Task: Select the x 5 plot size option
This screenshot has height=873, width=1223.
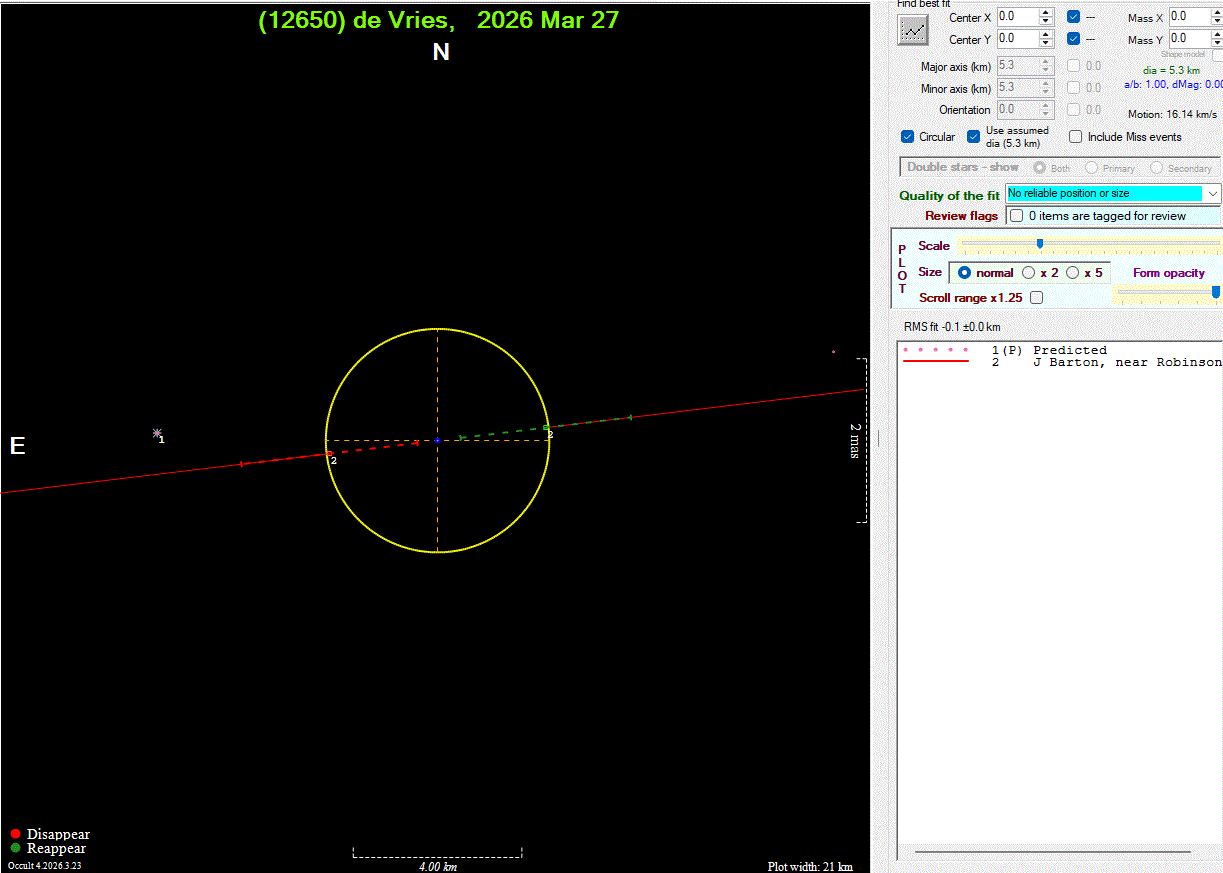Action: (x=1072, y=273)
